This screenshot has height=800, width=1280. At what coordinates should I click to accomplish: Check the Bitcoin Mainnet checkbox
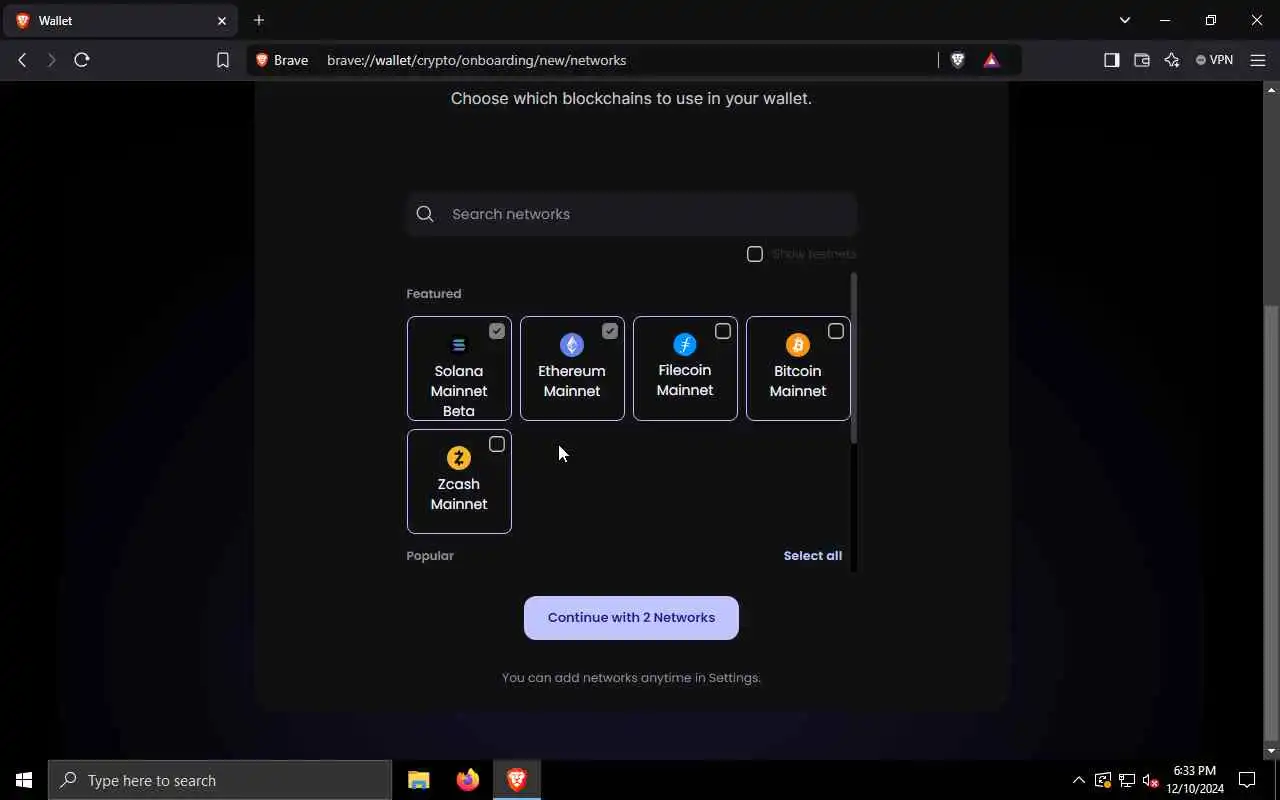pos(836,331)
